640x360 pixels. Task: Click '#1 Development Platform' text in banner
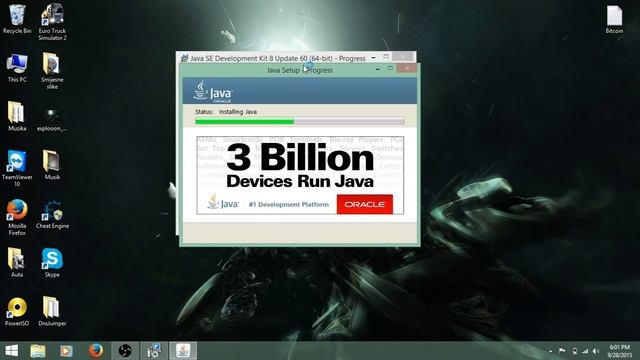click(x=289, y=204)
